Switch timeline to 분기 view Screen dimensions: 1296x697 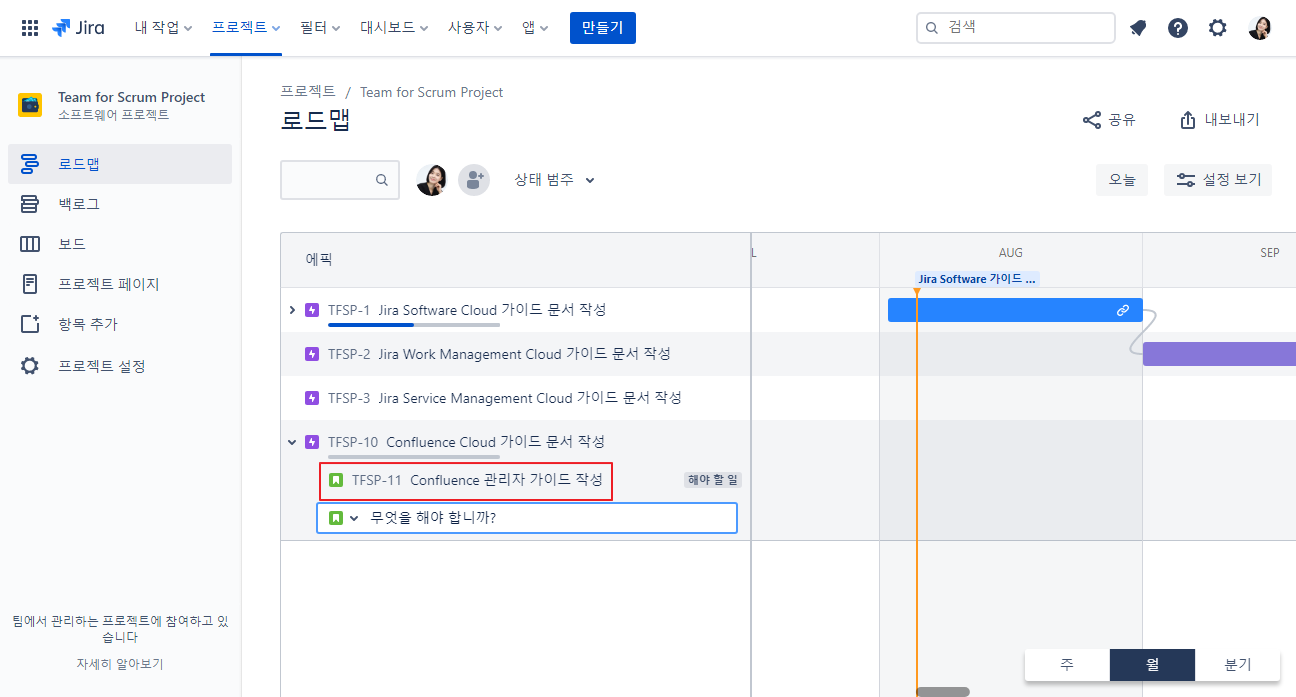(1237, 665)
